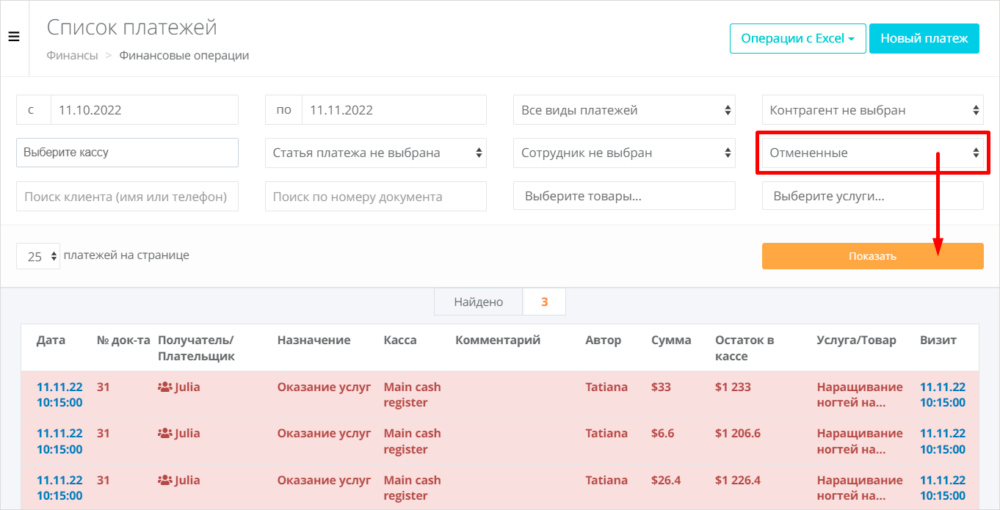Click the end date field 11.11.2022
Screen dimensions: 1000x510
pos(392,110)
